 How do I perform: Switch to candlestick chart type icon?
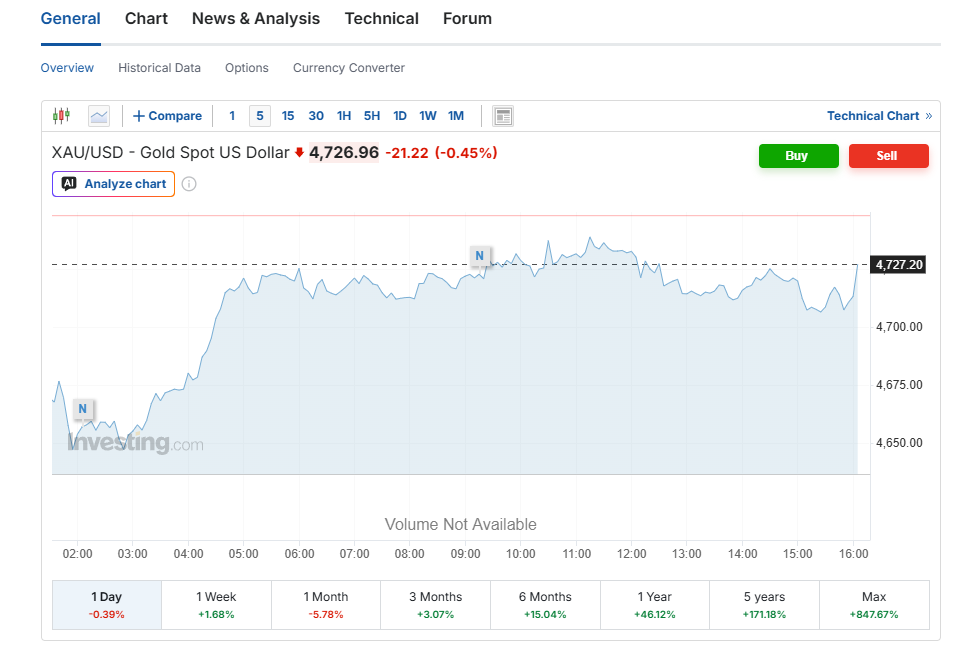(x=61, y=116)
